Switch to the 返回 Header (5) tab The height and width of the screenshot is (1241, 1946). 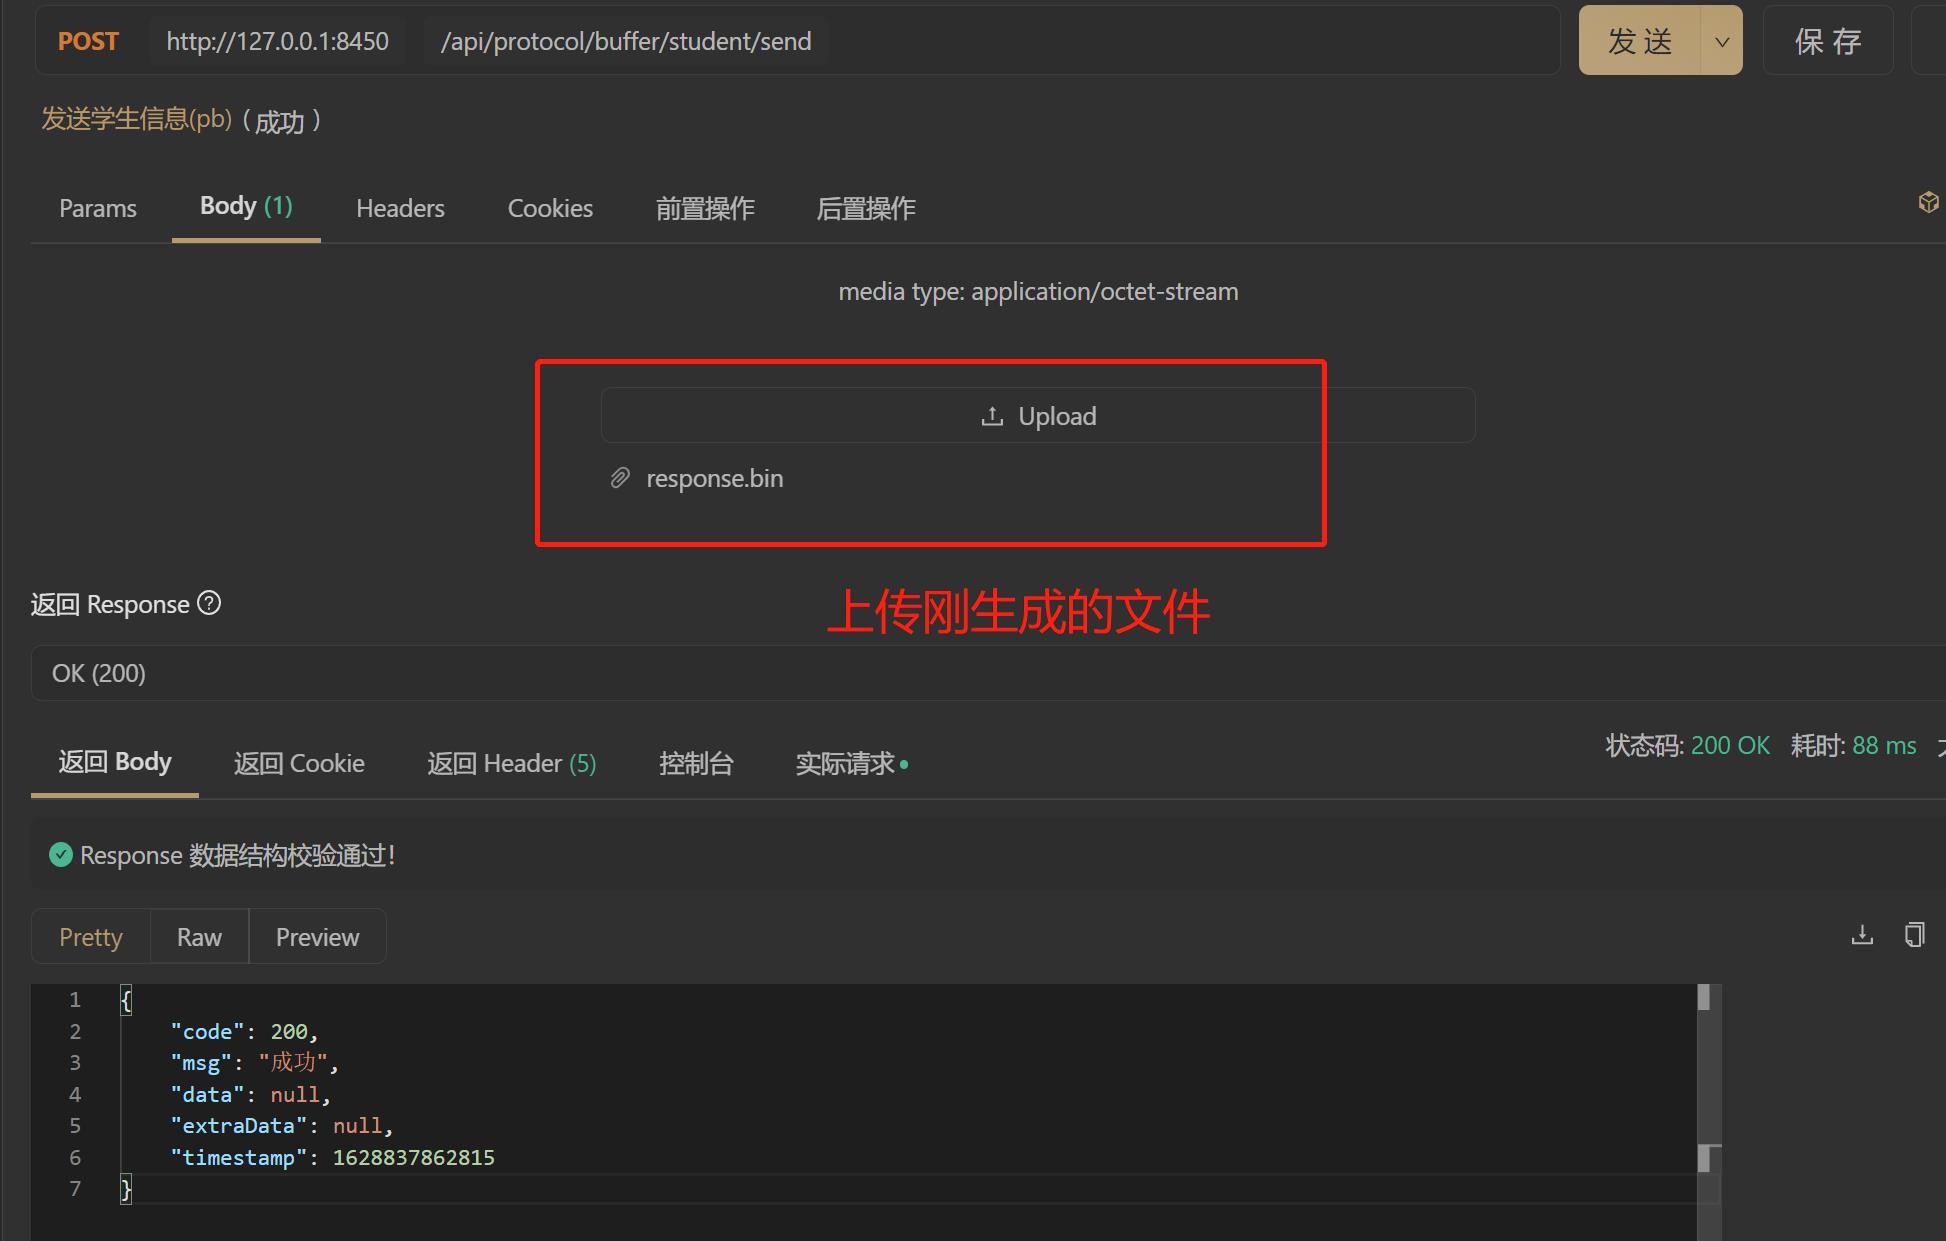512,763
